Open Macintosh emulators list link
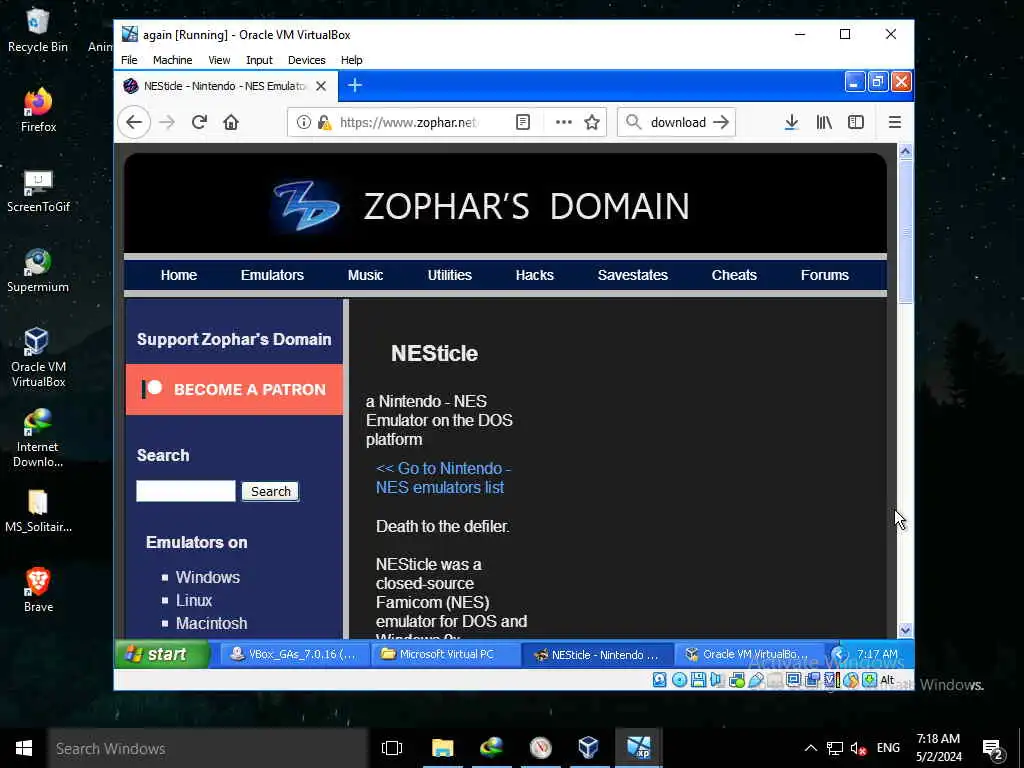 [x=212, y=623]
